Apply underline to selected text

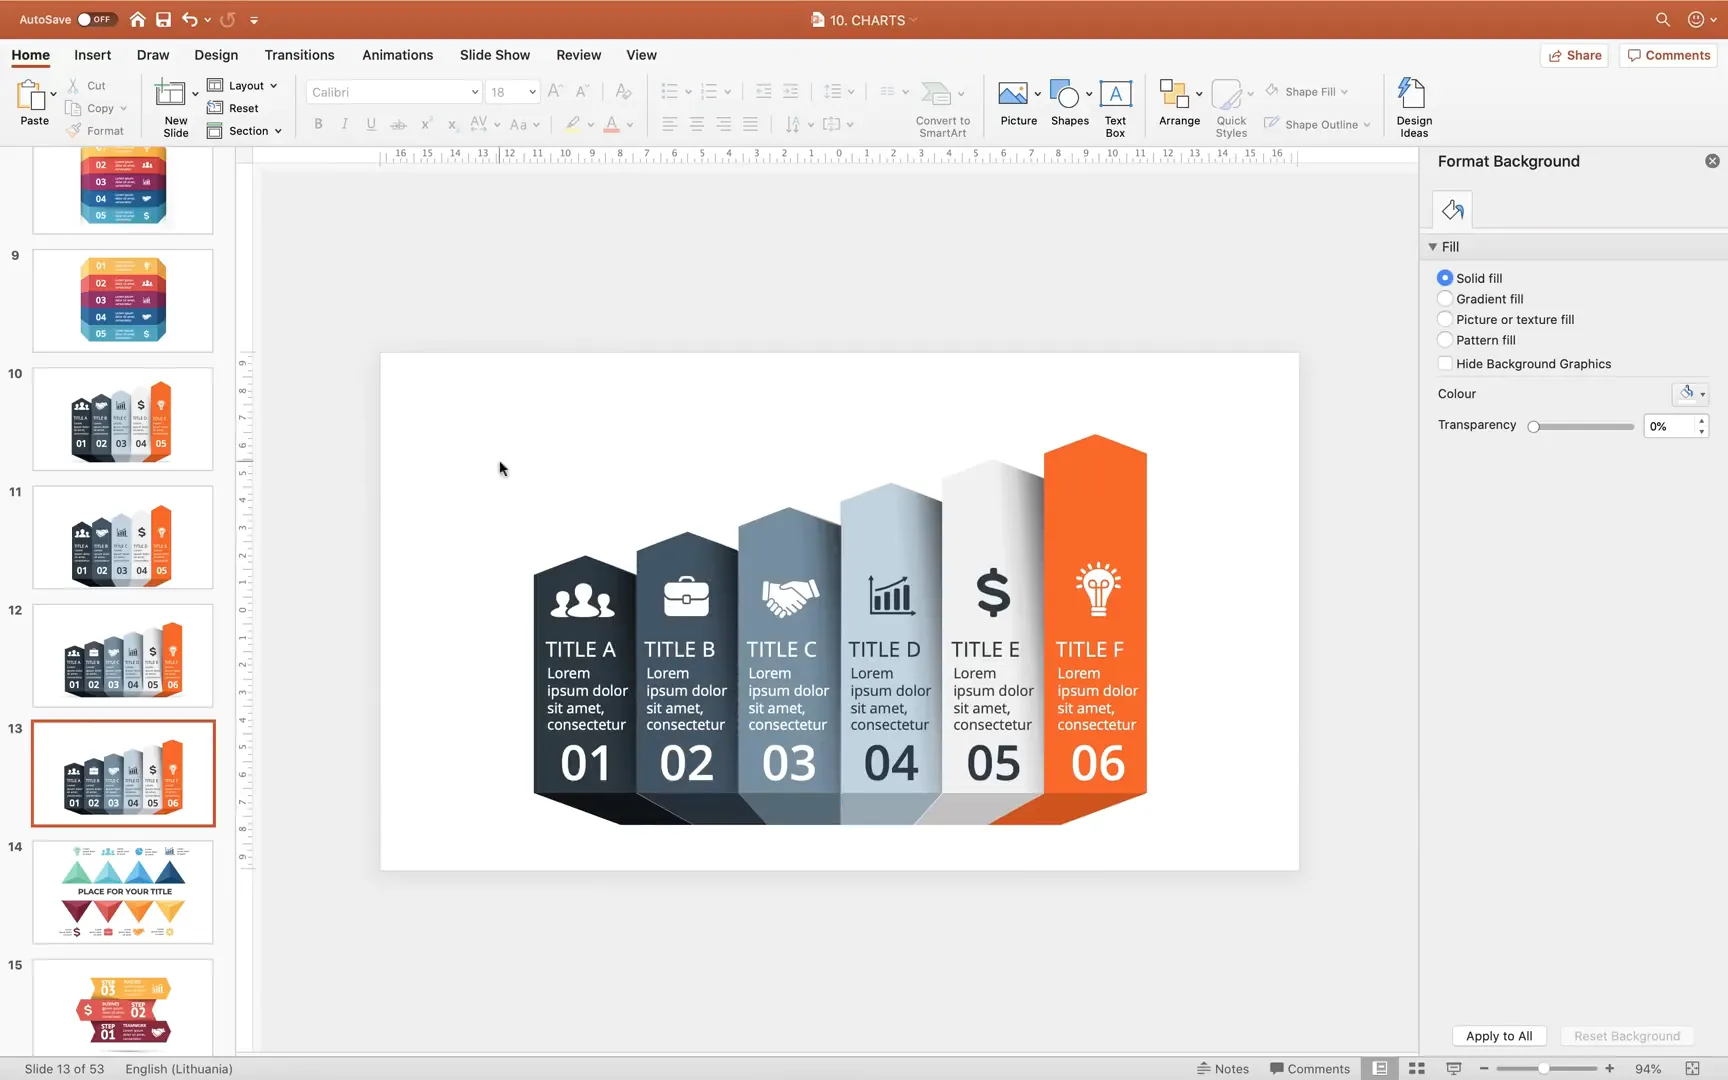click(371, 124)
